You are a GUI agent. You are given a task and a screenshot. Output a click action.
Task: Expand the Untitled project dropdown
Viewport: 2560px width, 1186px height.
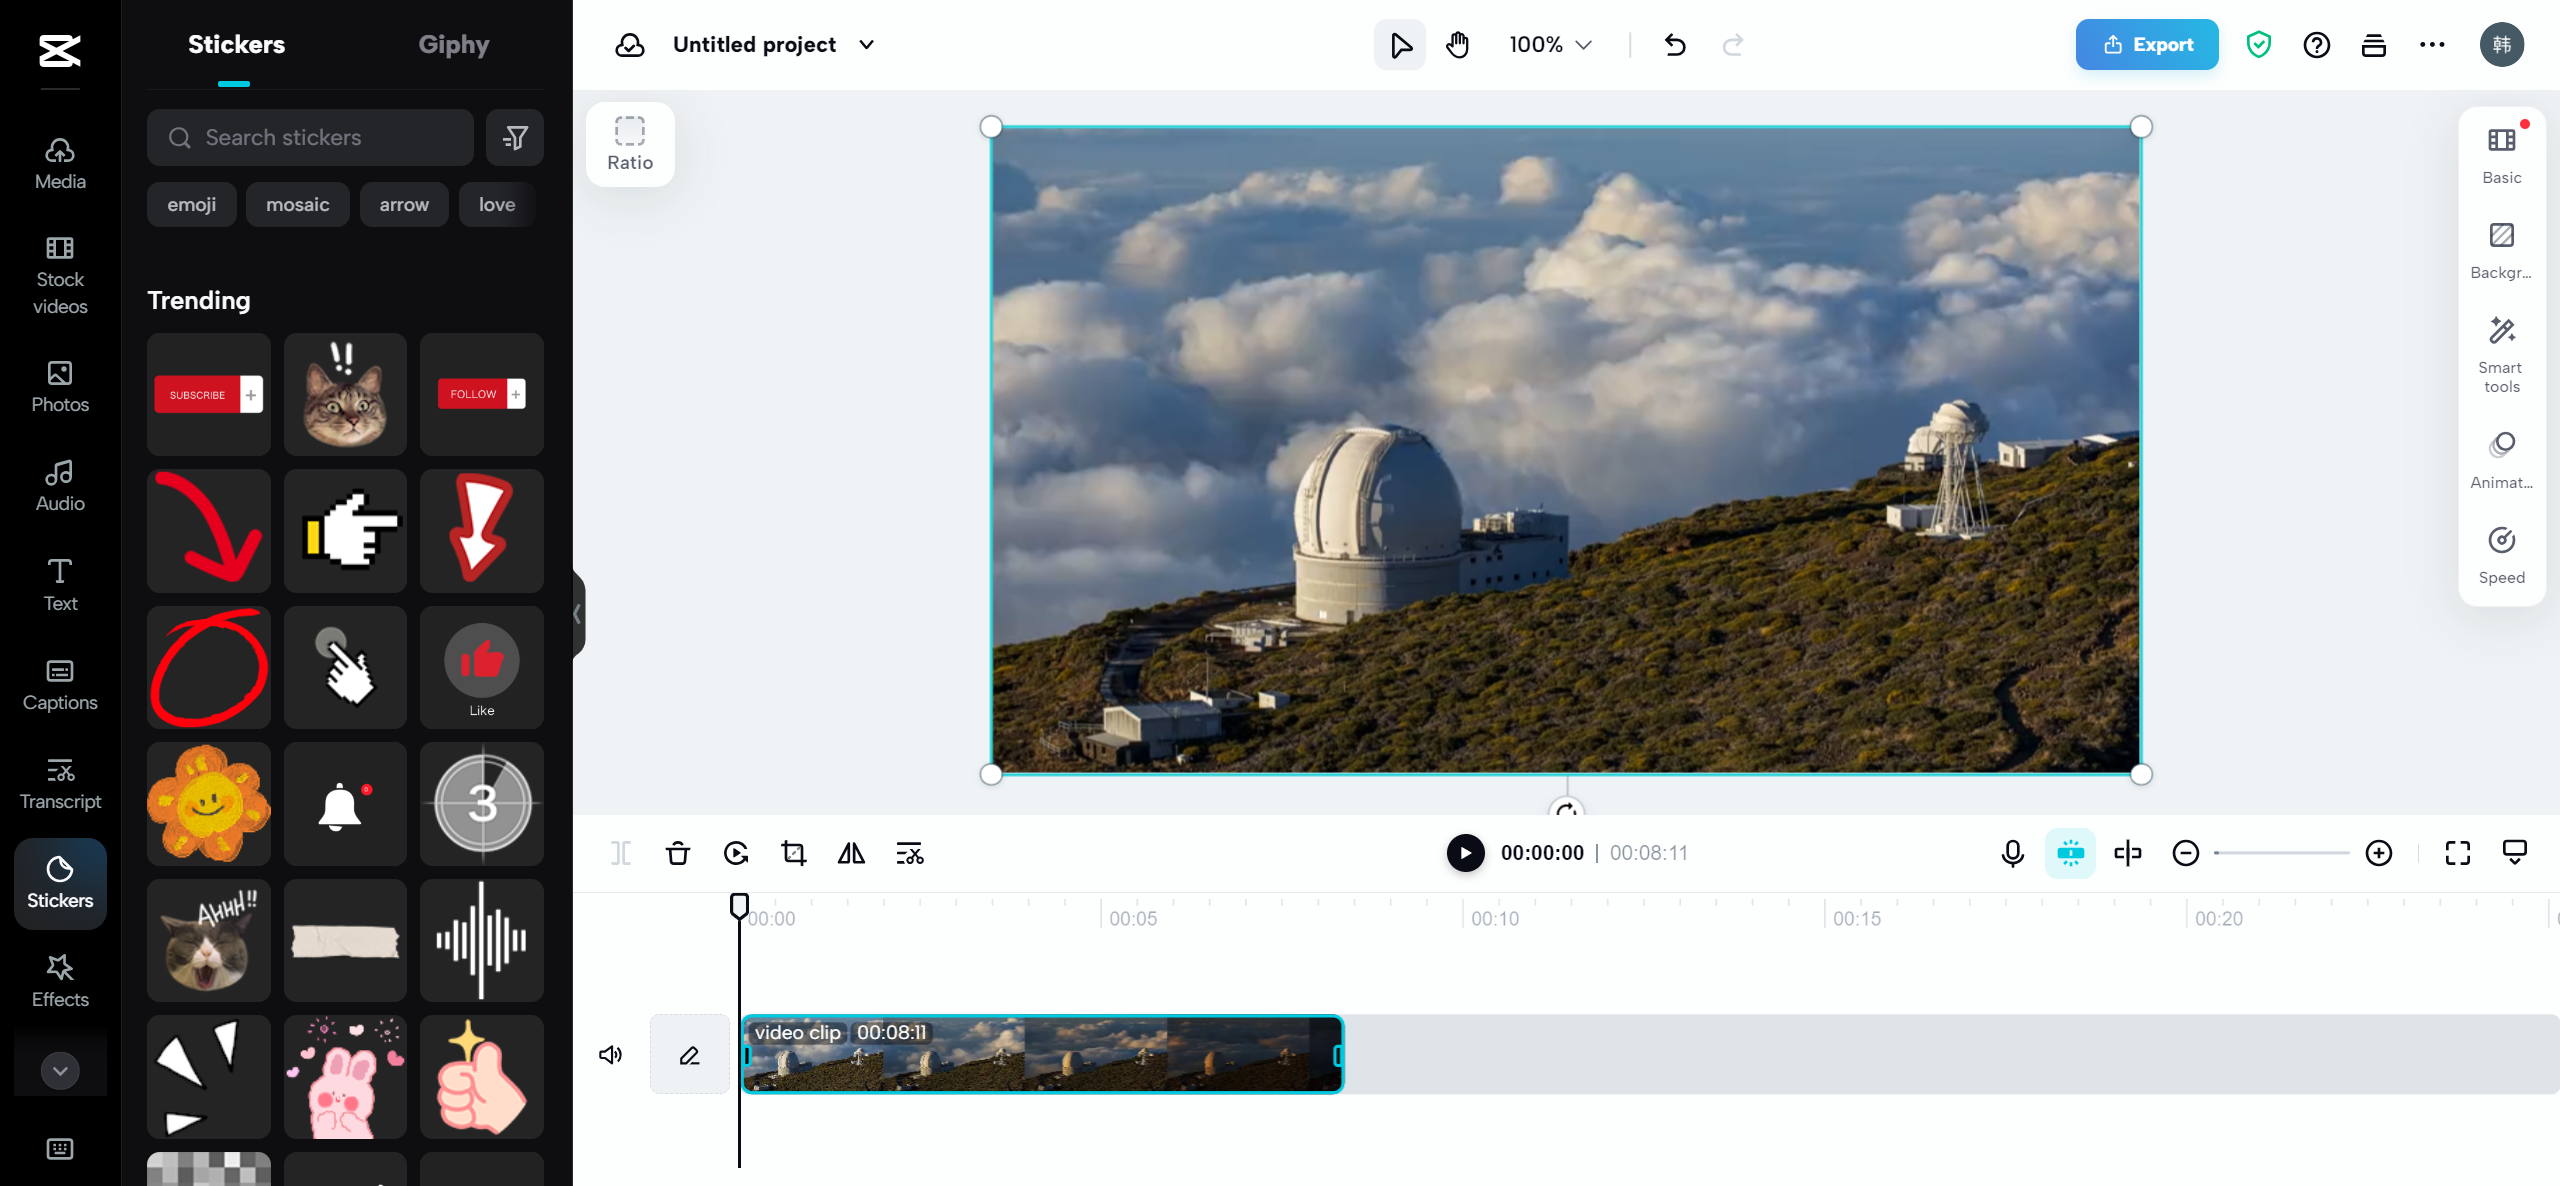[x=866, y=44]
